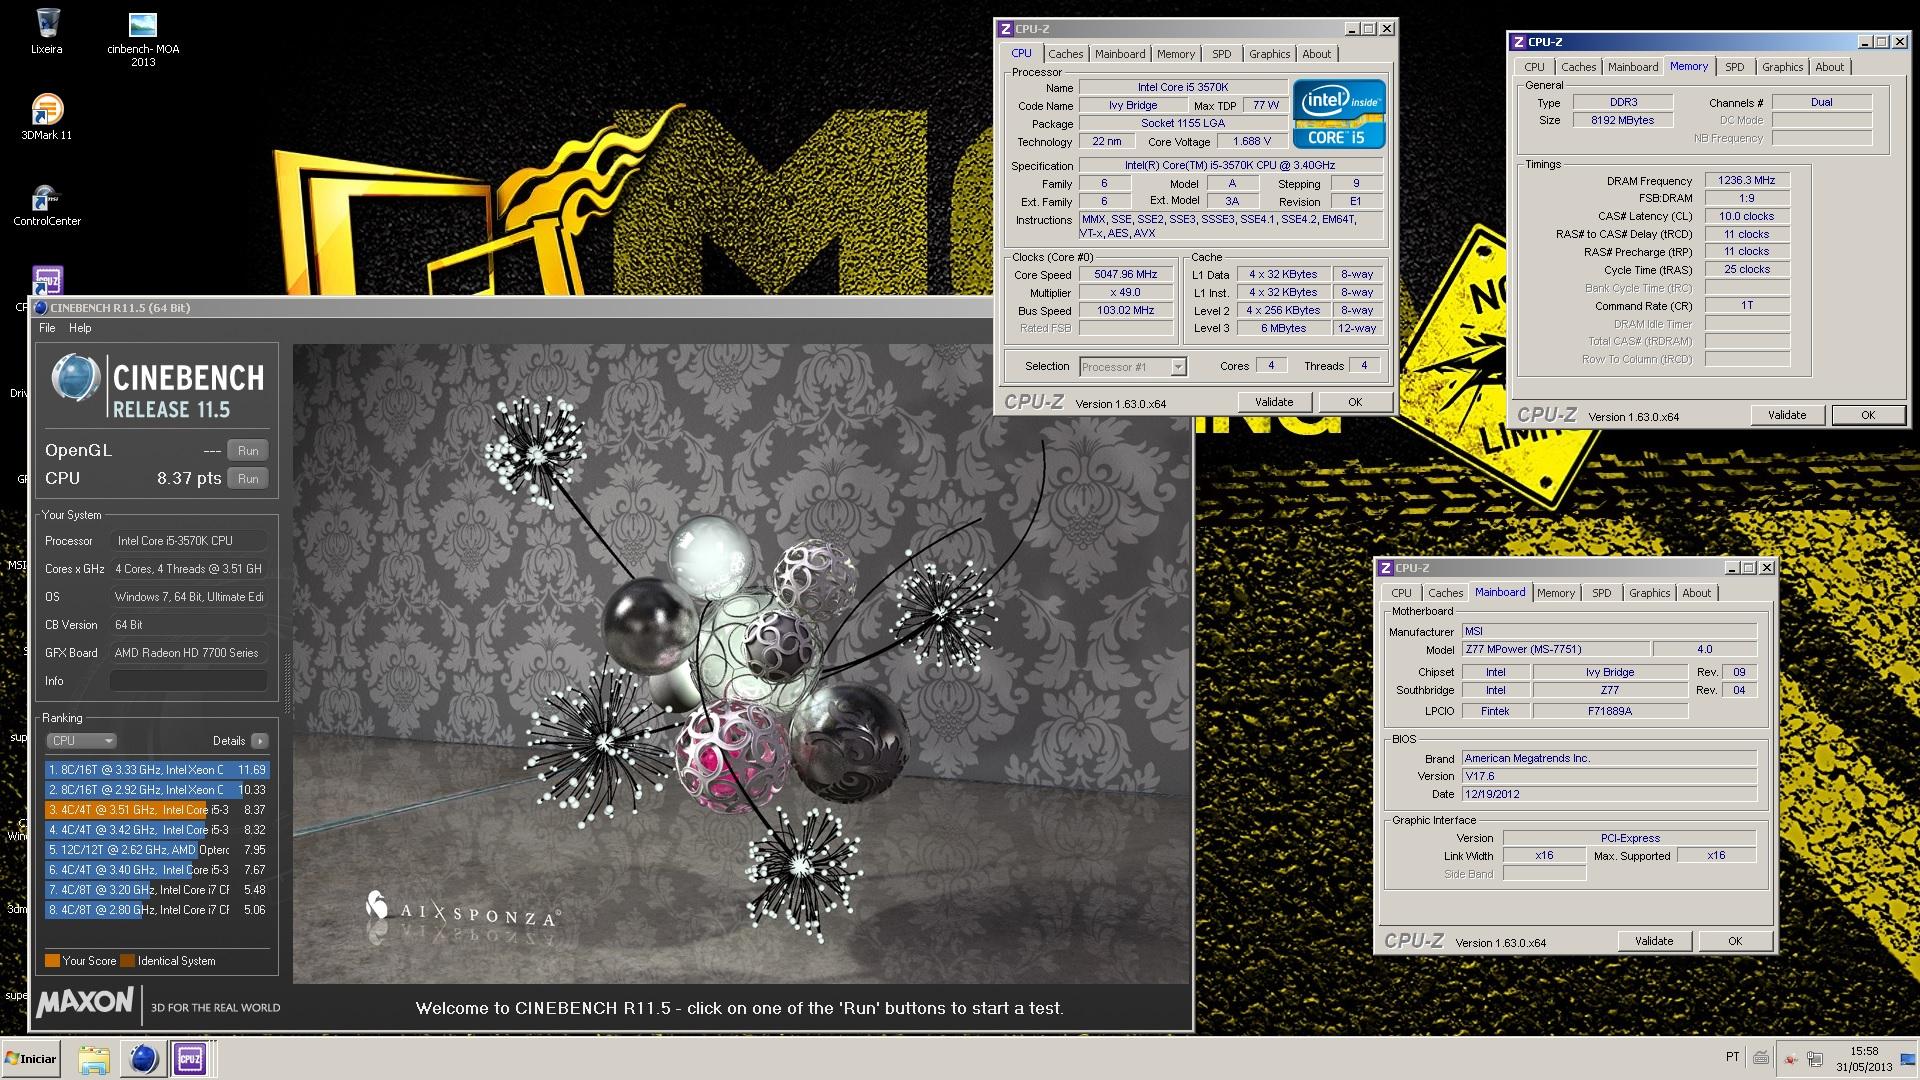The width and height of the screenshot is (1920, 1080).
Task: Click the keyboard tray icon
Action: point(1761,1057)
